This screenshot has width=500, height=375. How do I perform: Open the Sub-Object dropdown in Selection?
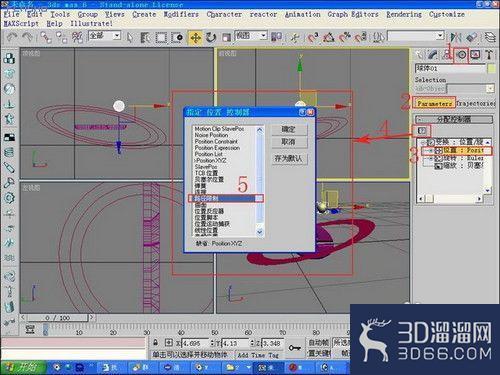click(490, 89)
